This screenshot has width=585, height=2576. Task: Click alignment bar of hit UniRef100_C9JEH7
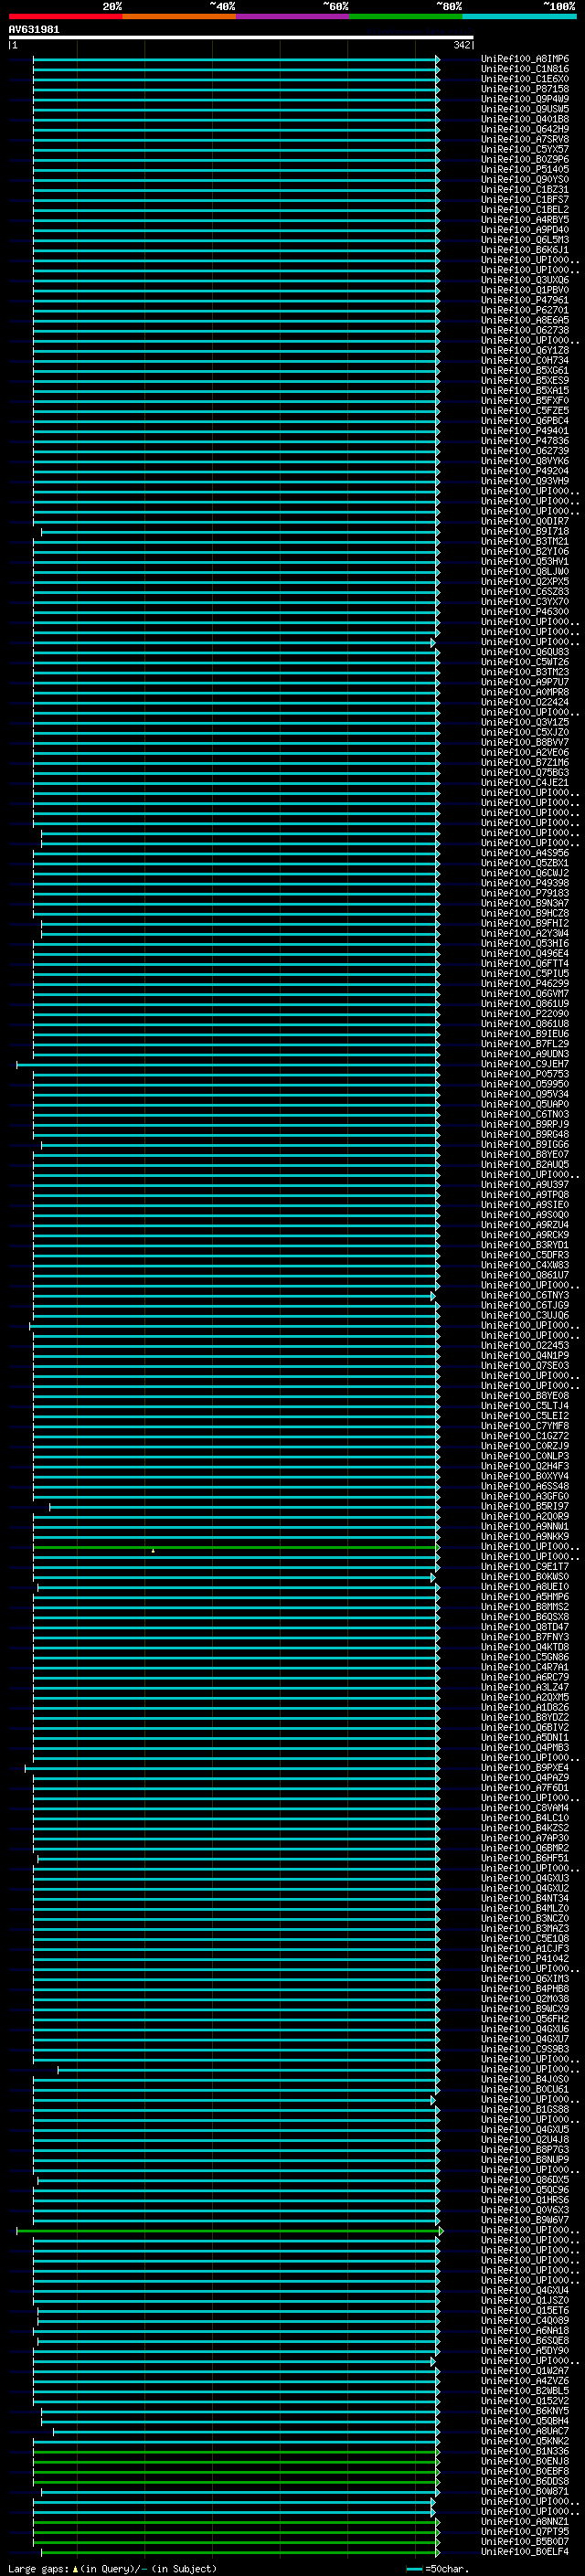click(x=228, y=1064)
